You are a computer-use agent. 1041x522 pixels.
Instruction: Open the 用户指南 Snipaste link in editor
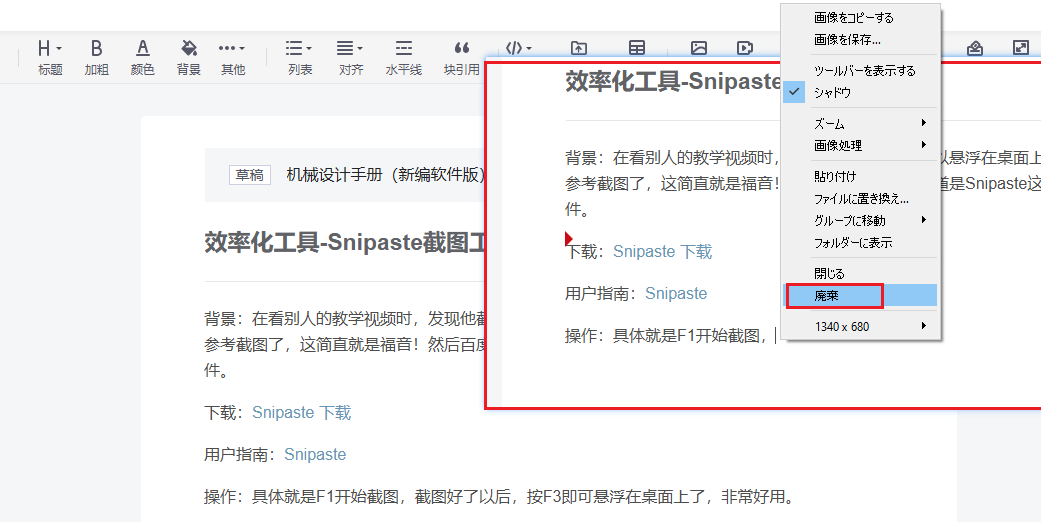(x=315, y=454)
